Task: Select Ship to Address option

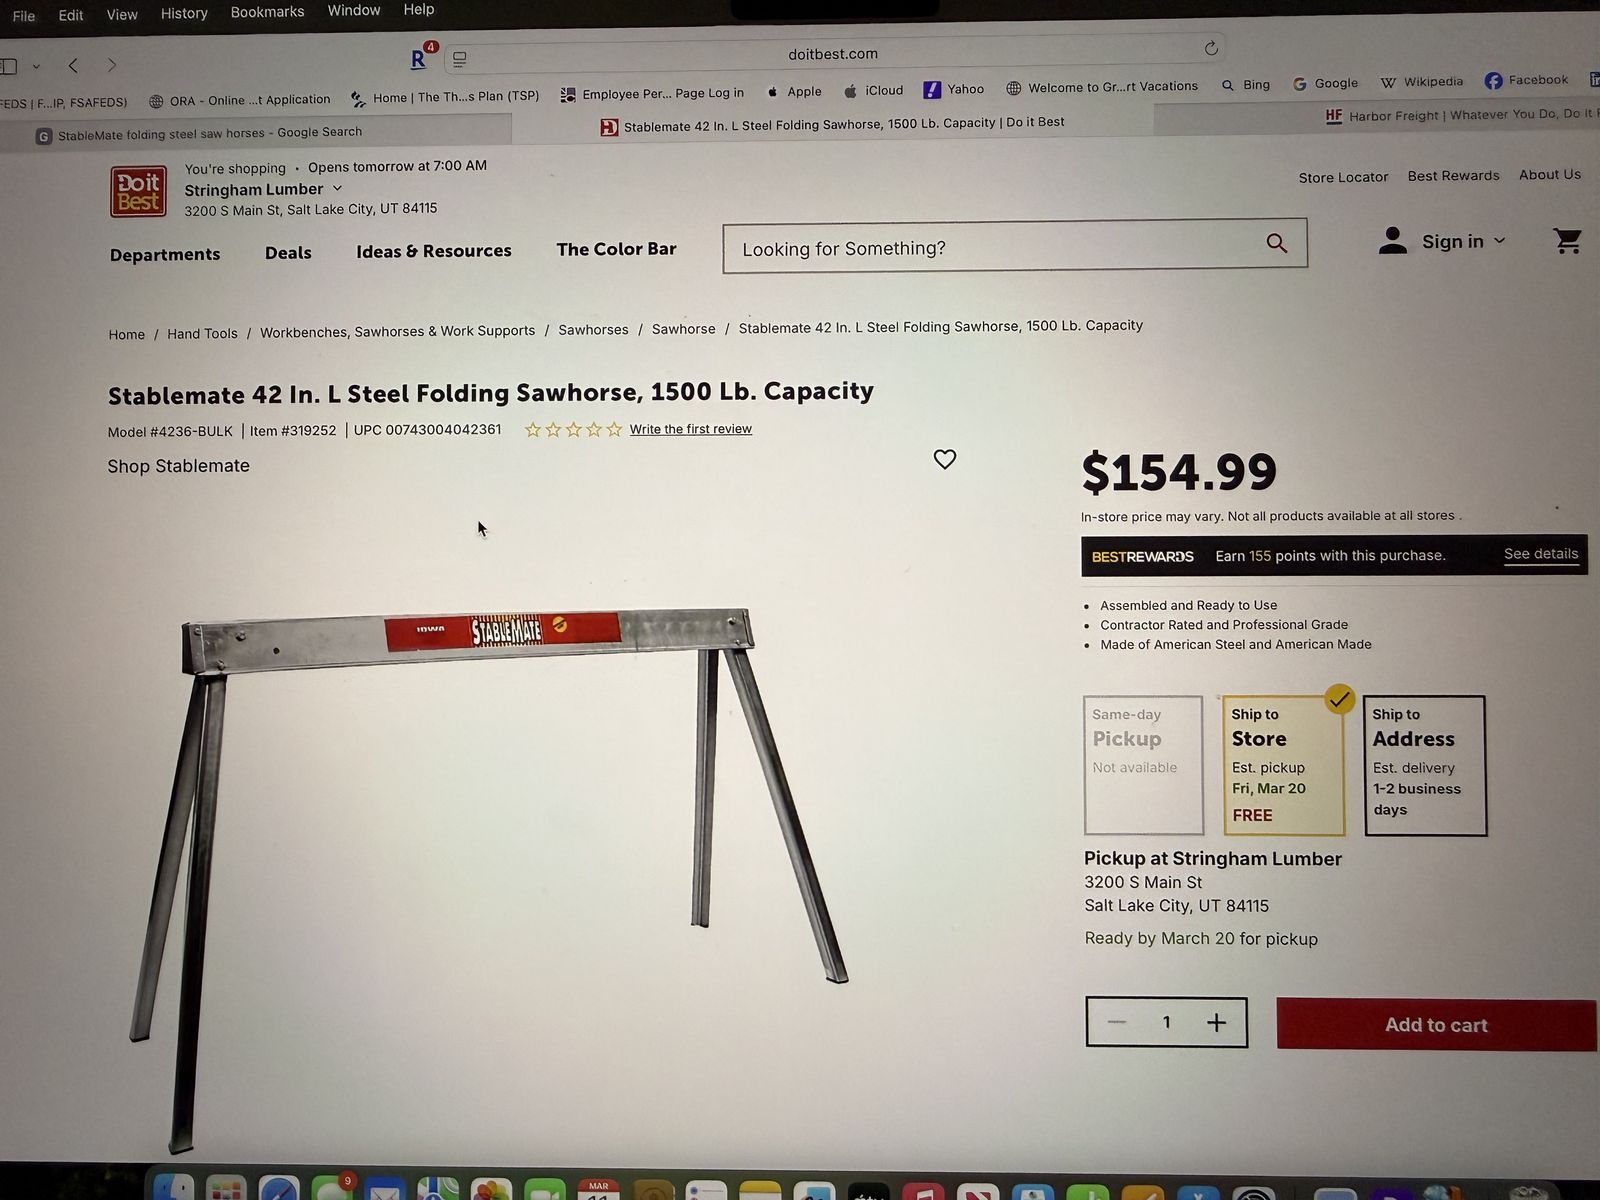Action: pyautogui.click(x=1425, y=765)
